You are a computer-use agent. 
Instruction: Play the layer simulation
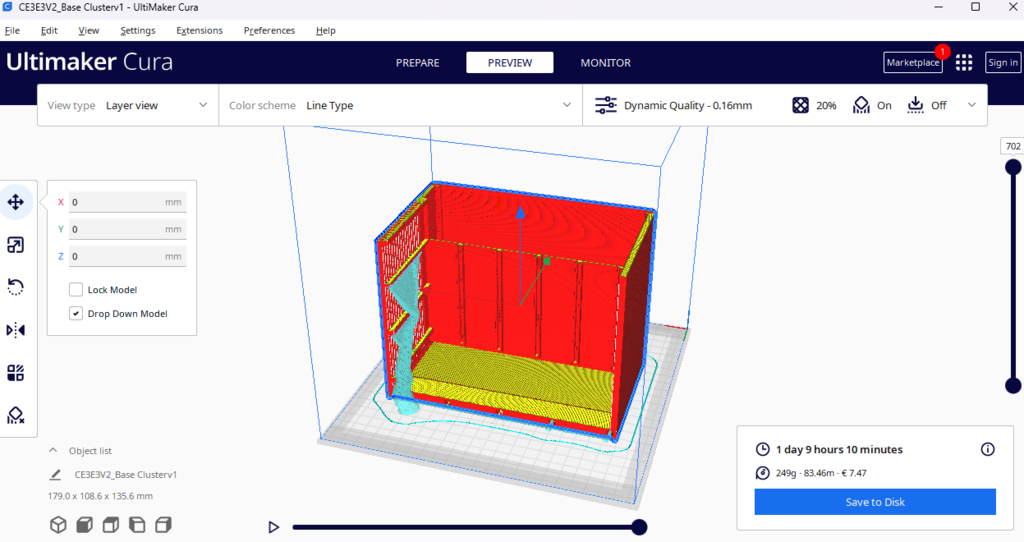[x=274, y=527]
